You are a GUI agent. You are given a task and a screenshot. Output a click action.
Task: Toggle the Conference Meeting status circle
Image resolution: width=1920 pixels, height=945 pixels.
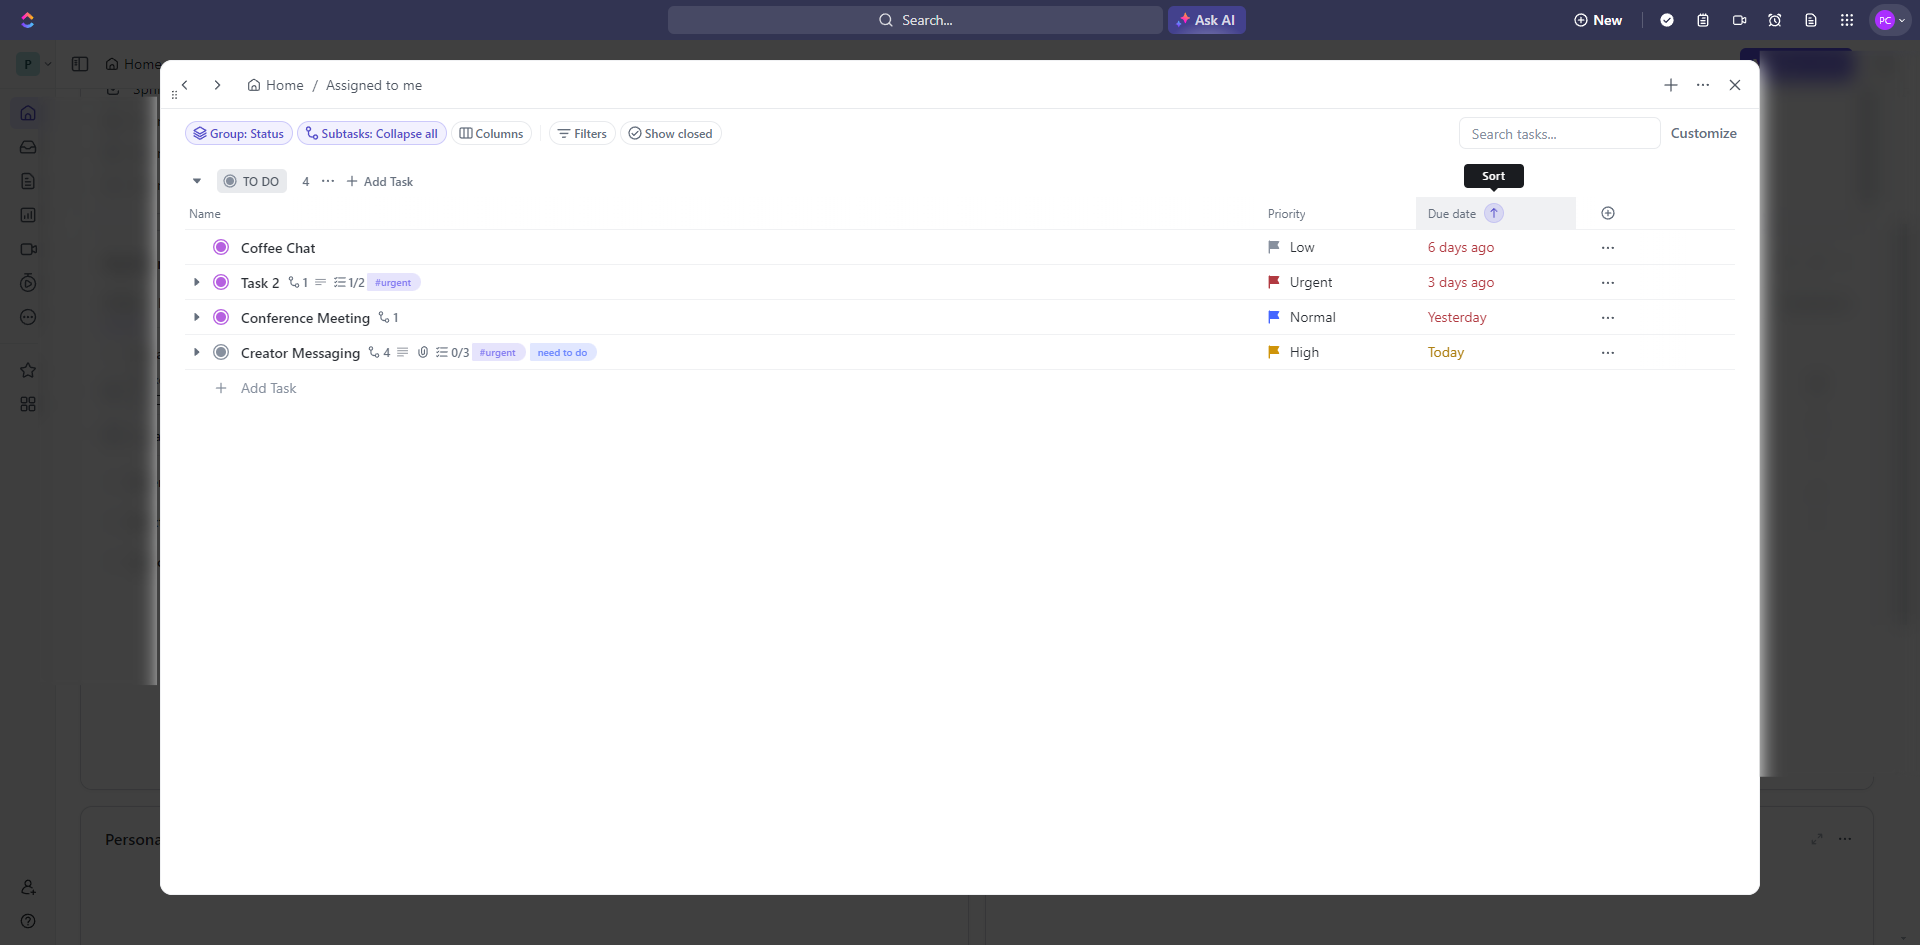tap(221, 317)
